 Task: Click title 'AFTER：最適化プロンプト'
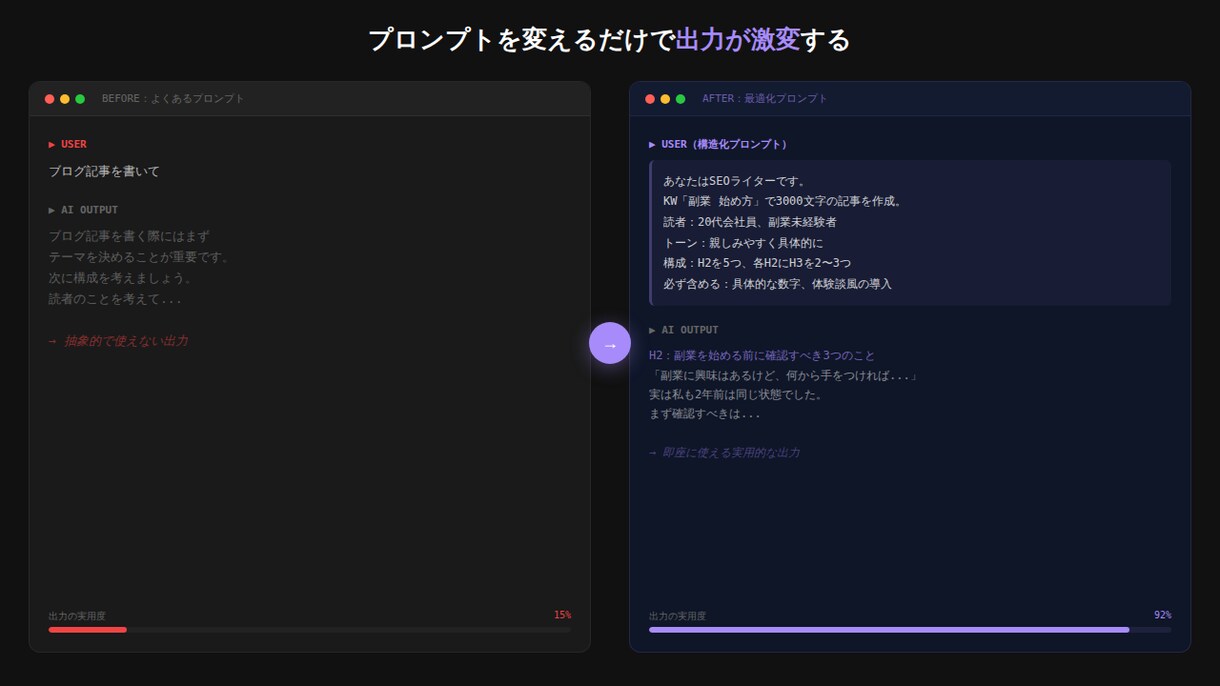[765, 99]
